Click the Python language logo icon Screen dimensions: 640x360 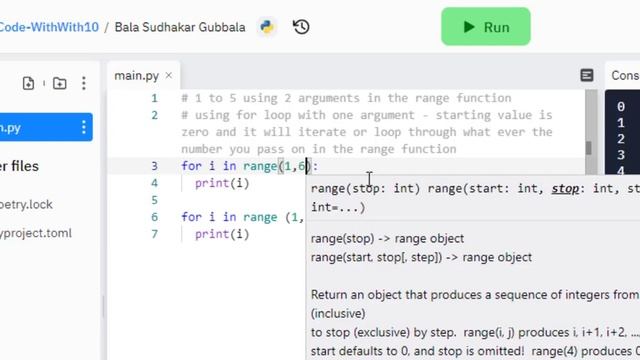(x=267, y=27)
